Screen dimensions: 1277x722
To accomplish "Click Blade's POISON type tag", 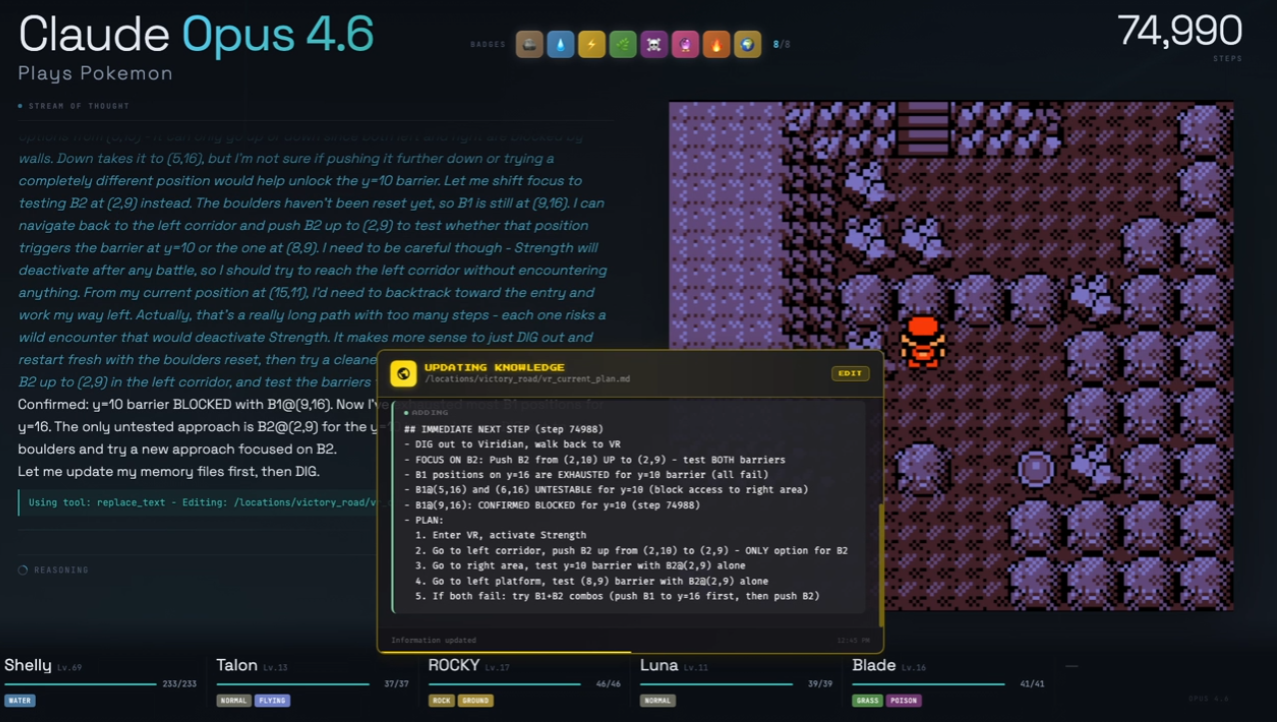I will tap(905, 701).
